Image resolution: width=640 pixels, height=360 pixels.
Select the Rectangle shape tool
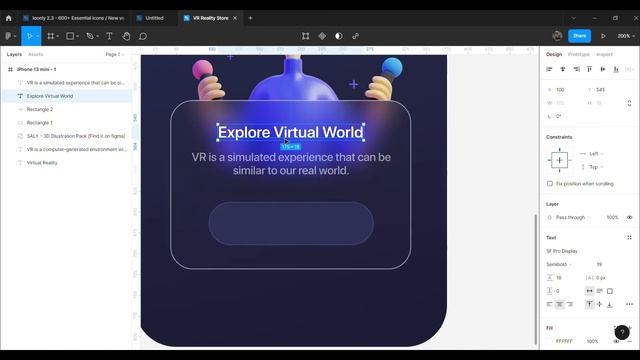click(x=70, y=36)
